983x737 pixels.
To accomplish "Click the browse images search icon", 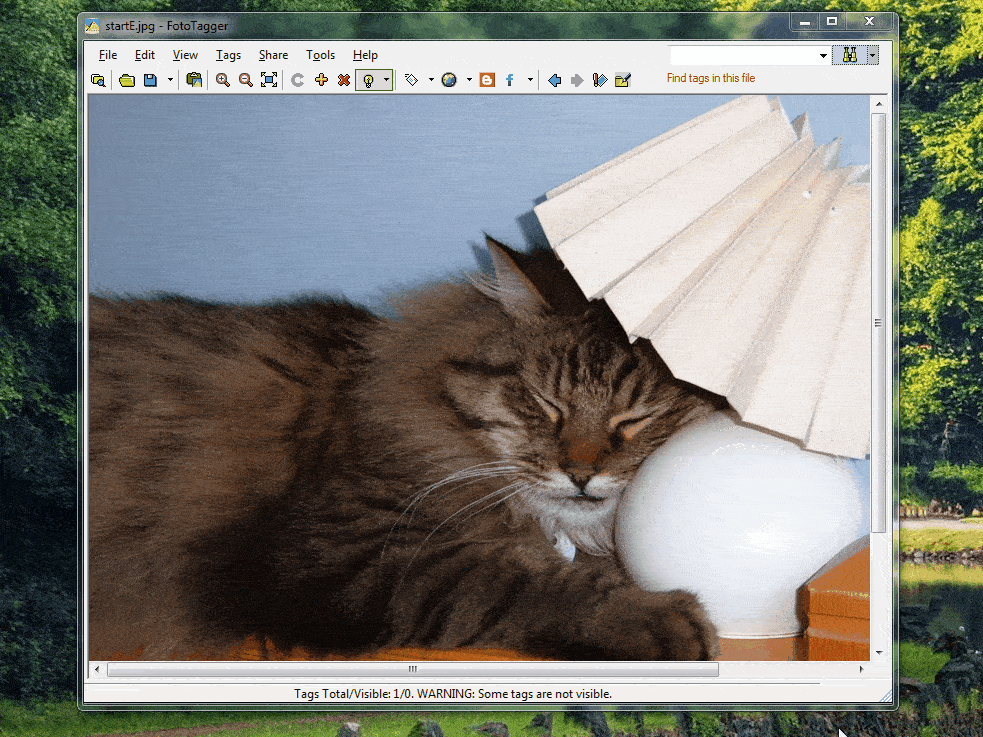I will tap(98, 80).
